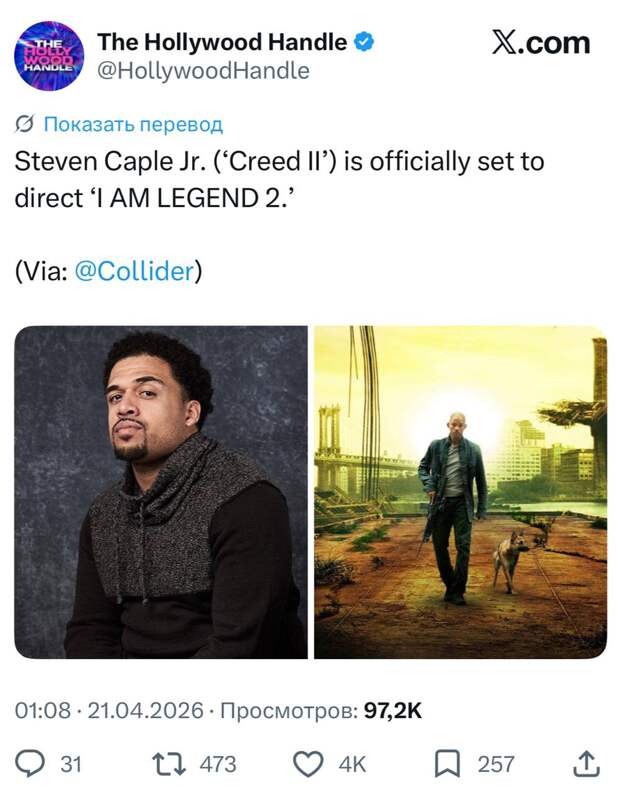The height and width of the screenshot is (793, 620).
Task: Click the repost arrows icon
Action: [172, 764]
